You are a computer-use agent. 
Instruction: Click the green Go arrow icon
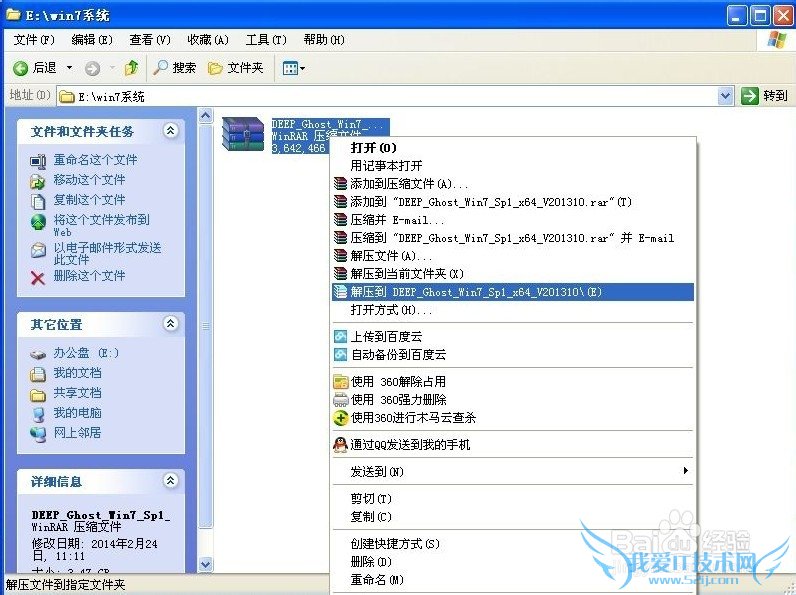(x=749, y=95)
